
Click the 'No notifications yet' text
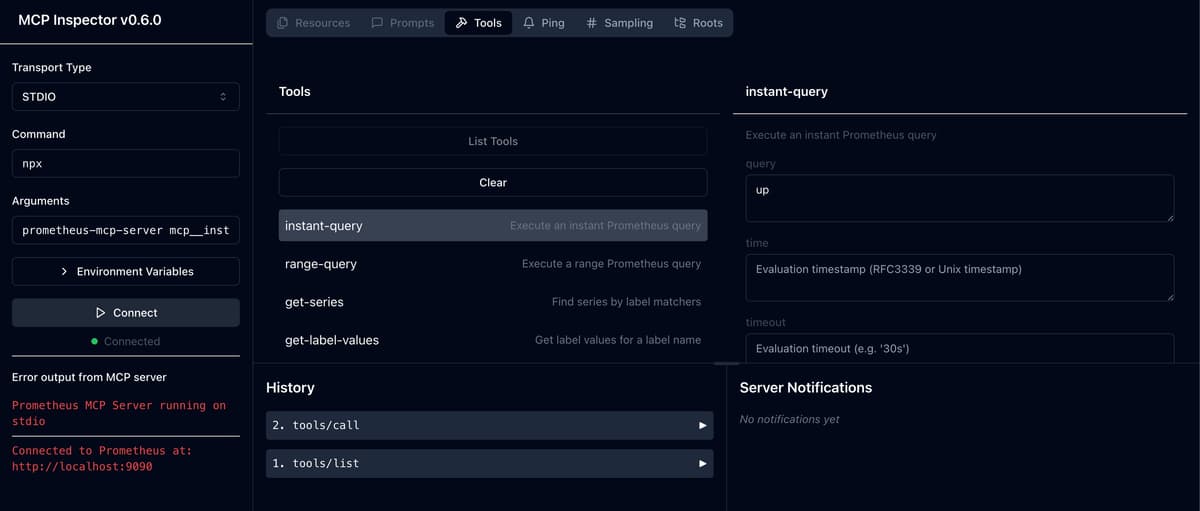(789, 419)
